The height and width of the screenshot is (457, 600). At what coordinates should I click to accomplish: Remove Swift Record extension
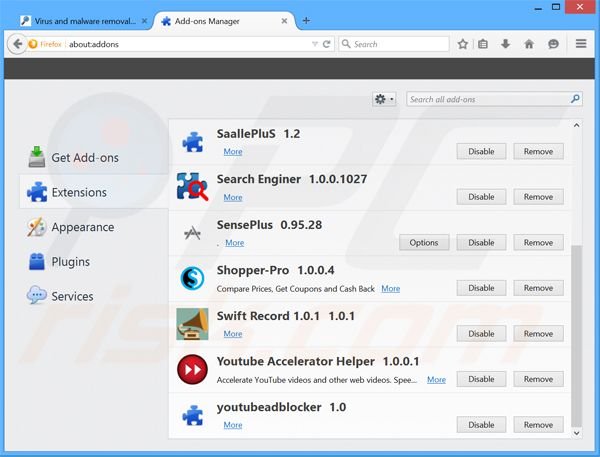538,333
